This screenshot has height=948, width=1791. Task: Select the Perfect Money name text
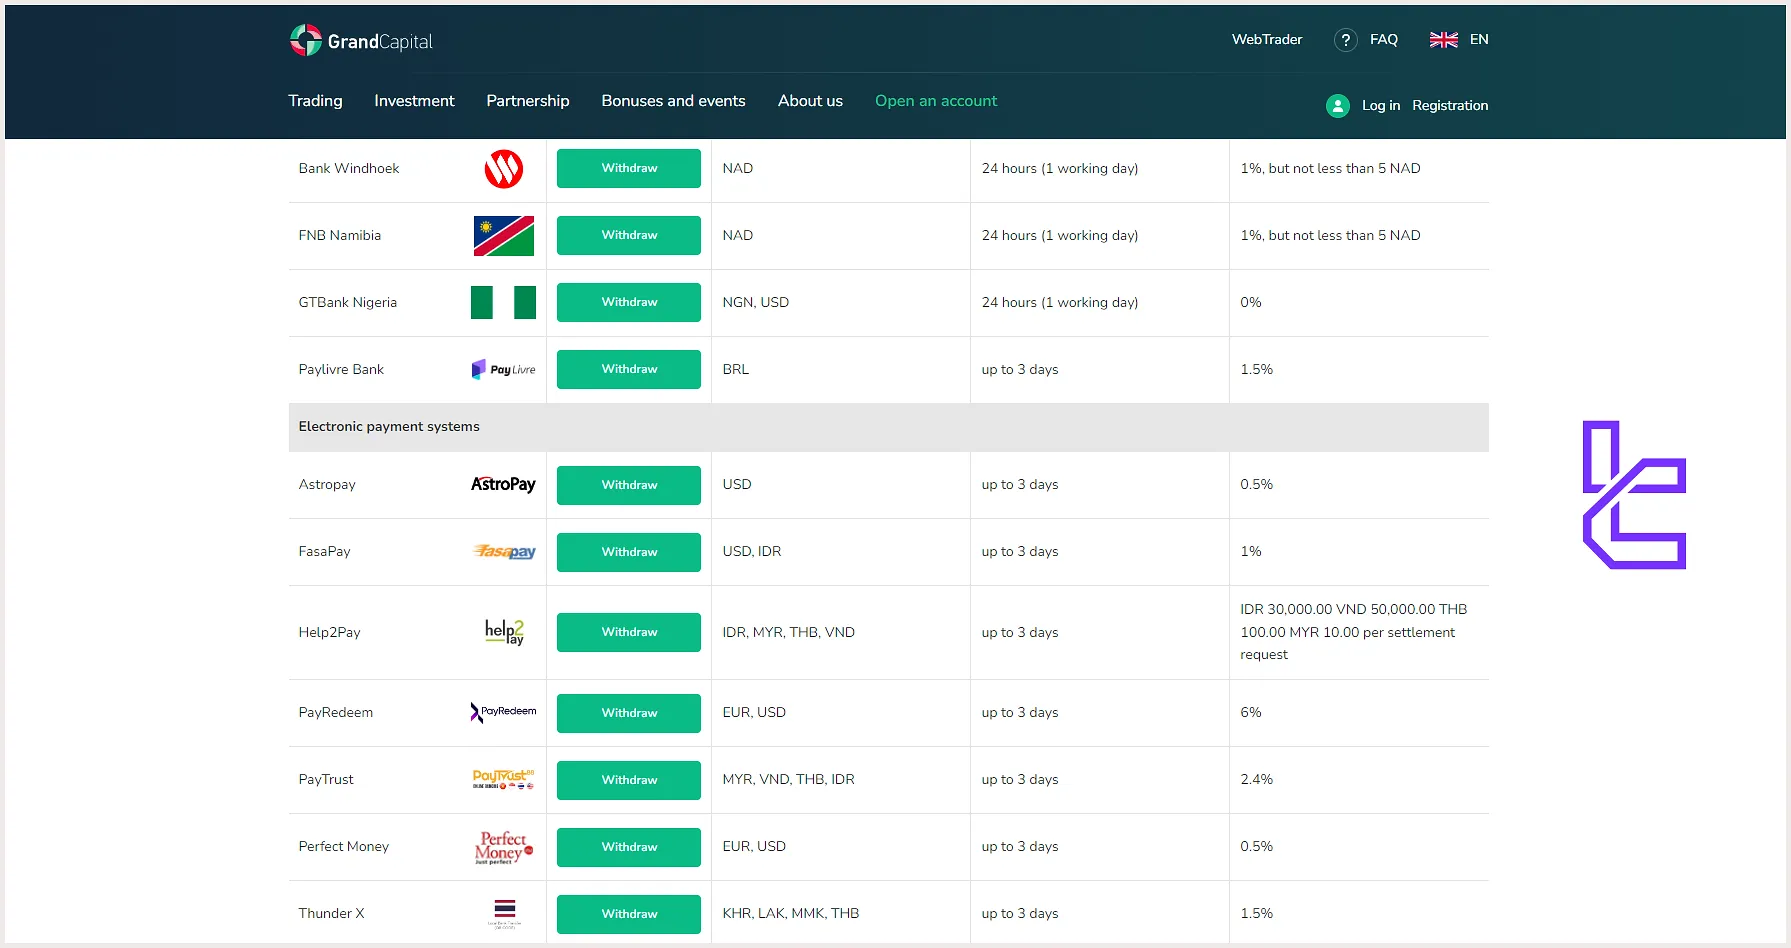coord(343,847)
